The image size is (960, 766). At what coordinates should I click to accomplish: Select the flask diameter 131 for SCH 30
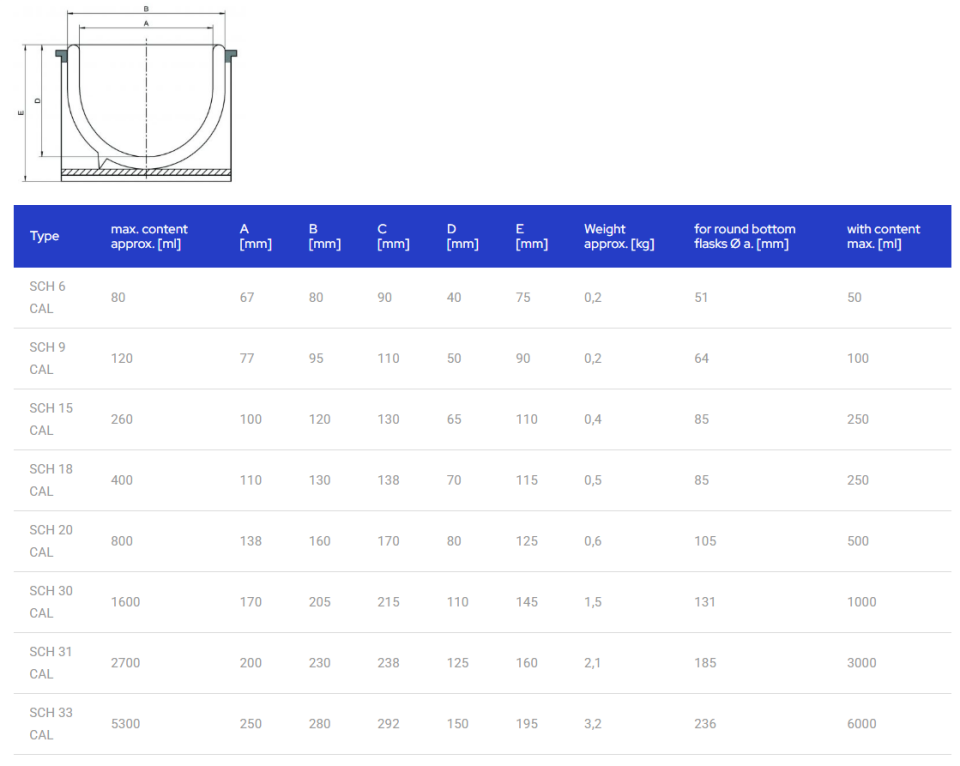705,602
